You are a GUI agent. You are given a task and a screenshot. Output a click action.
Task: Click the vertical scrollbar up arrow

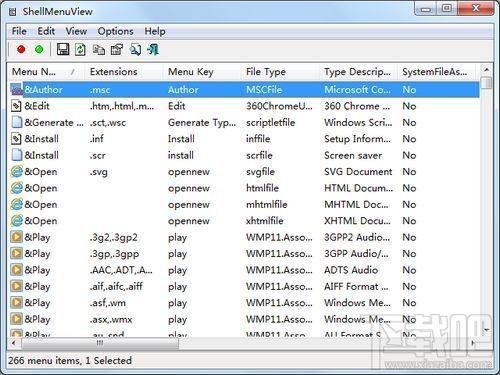(486, 70)
